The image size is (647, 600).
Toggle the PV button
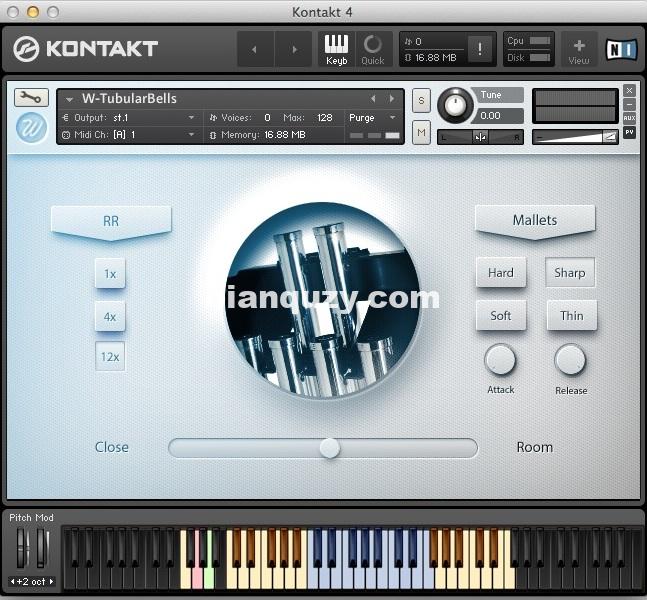[x=629, y=132]
